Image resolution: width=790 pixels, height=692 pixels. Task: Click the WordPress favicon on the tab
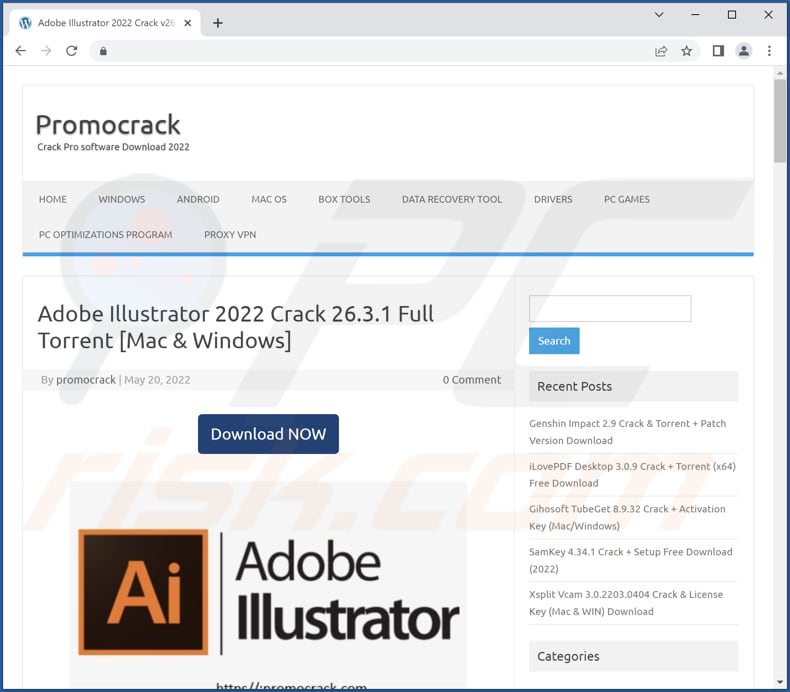point(25,23)
